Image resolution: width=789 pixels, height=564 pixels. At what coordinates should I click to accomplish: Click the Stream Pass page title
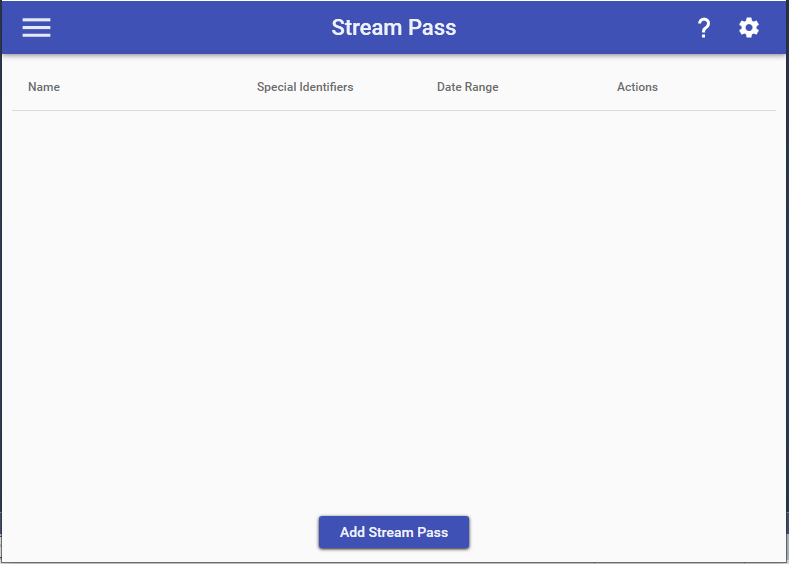(x=394, y=28)
